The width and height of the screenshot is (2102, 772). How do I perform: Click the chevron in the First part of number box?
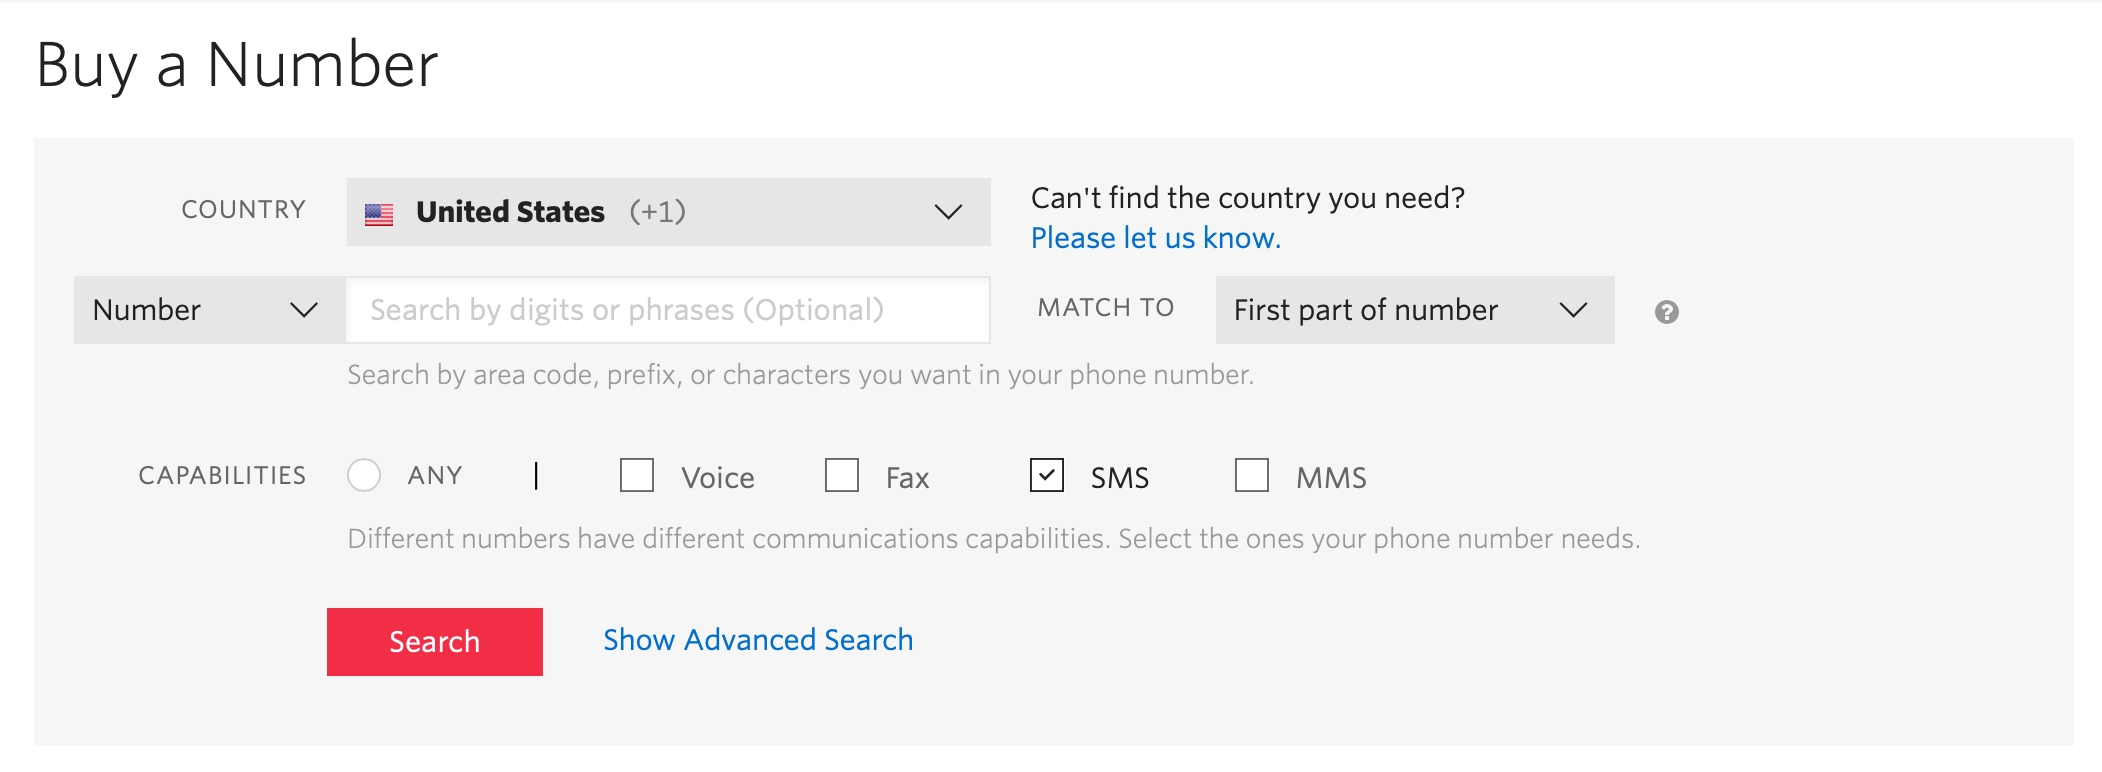pyautogui.click(x=1573, y=310)
